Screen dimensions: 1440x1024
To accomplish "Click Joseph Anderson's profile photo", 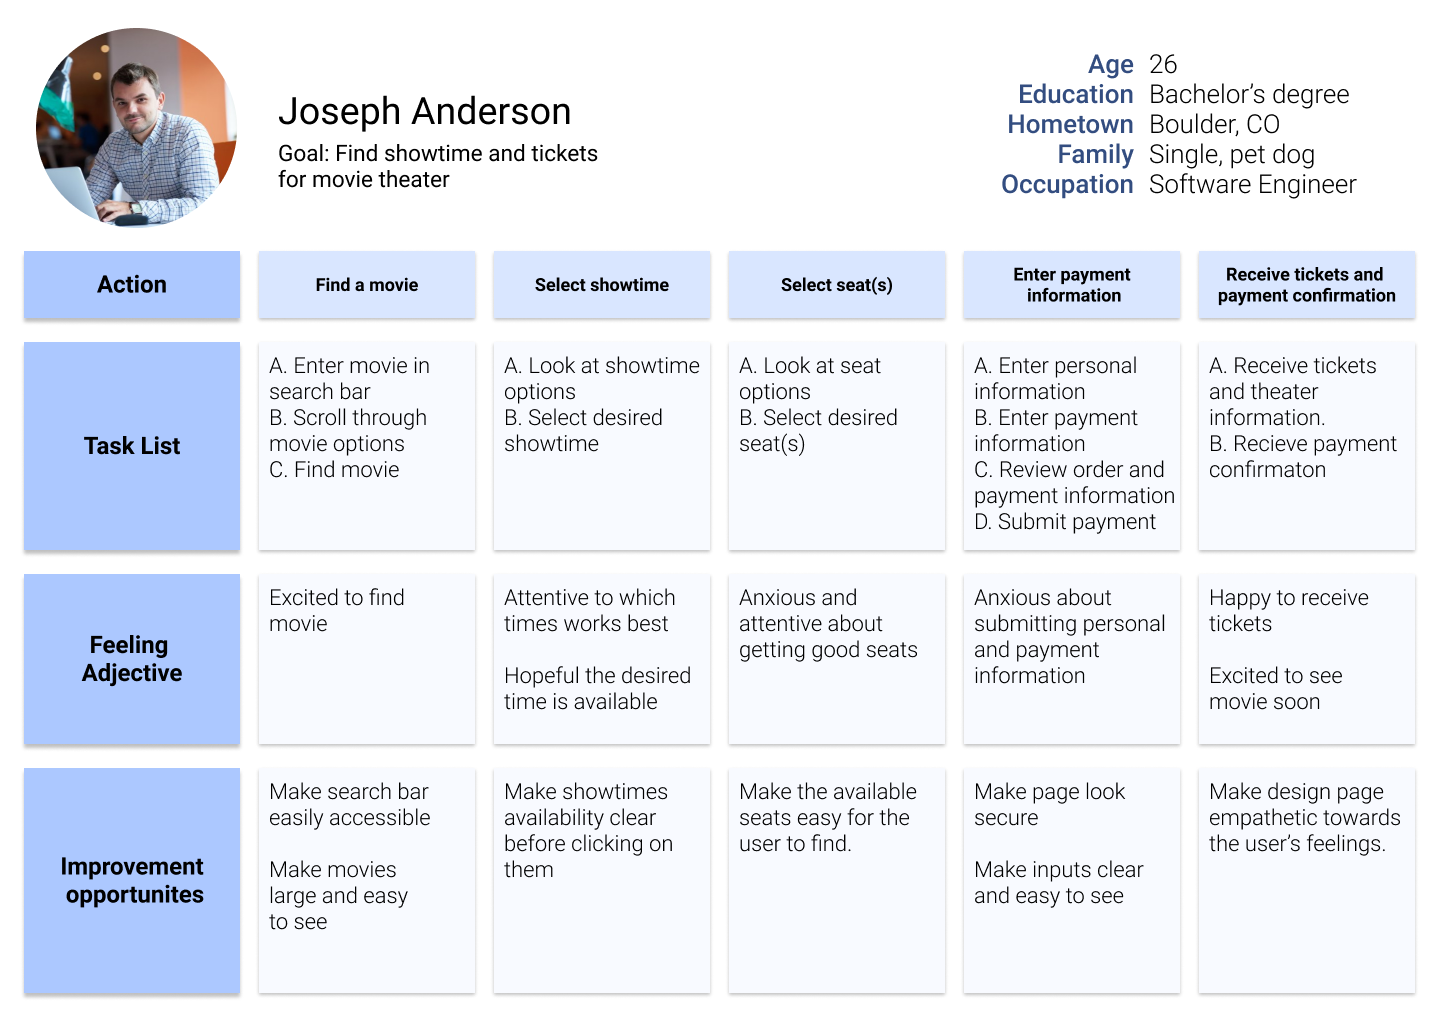I will pos(136,127).
